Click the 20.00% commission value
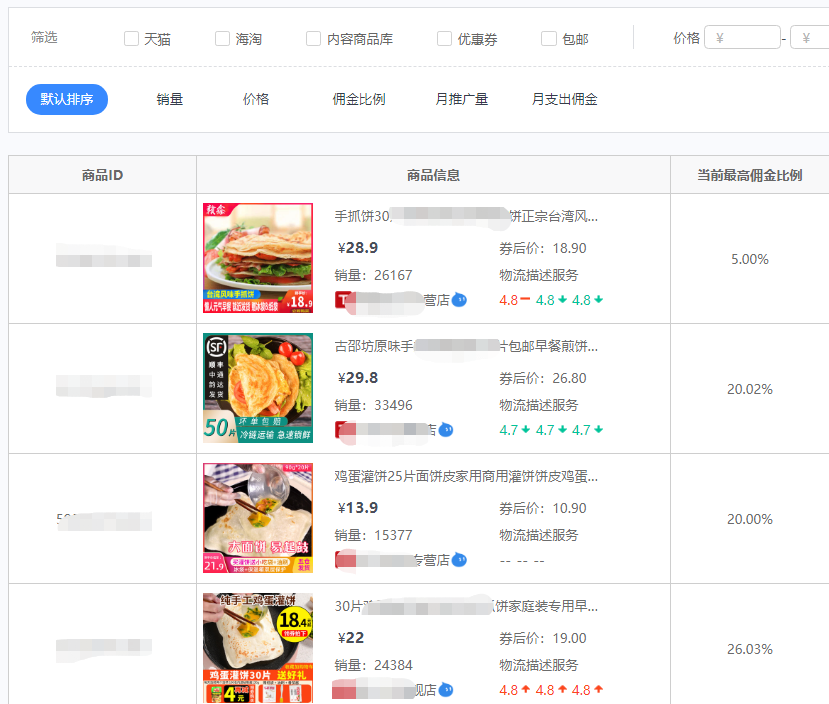Image resolution: width=829 pixels, height=704 pixels. [750, 519]
